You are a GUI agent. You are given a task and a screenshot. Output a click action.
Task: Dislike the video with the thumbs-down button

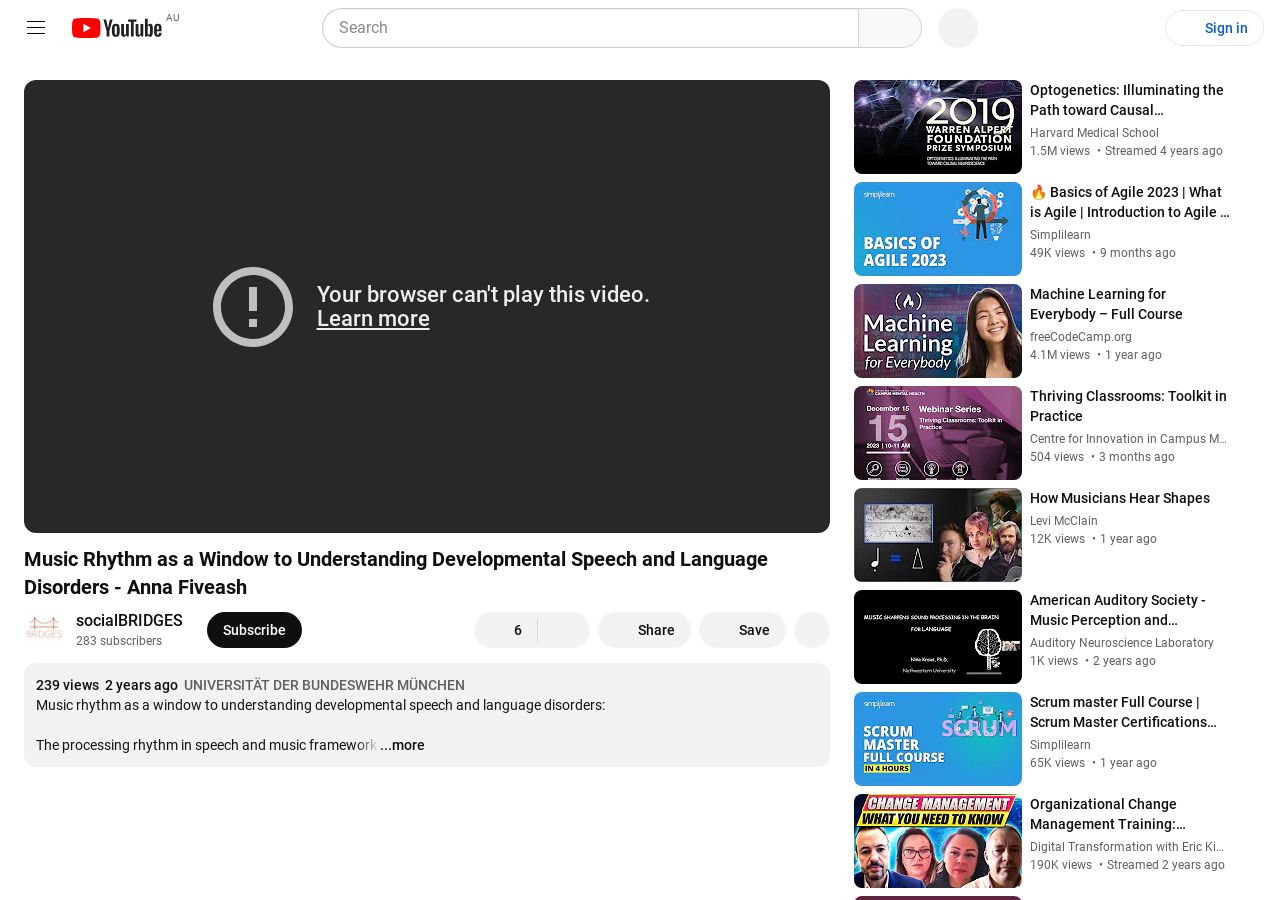pos(564,630)
